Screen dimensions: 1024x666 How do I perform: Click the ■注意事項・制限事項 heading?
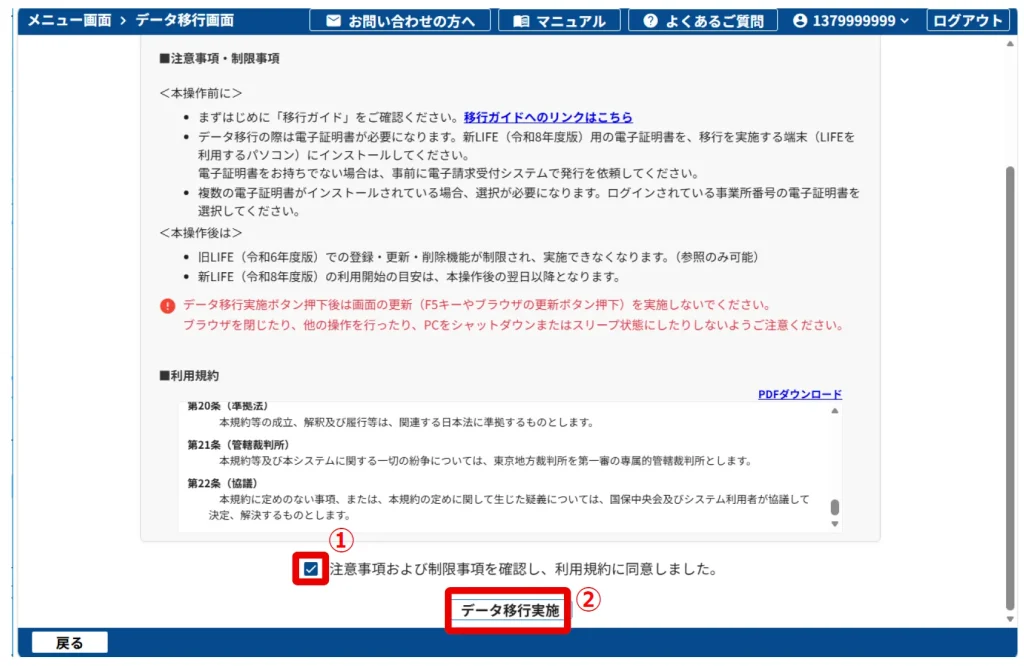pyautogui.click(x=219, y=59)
